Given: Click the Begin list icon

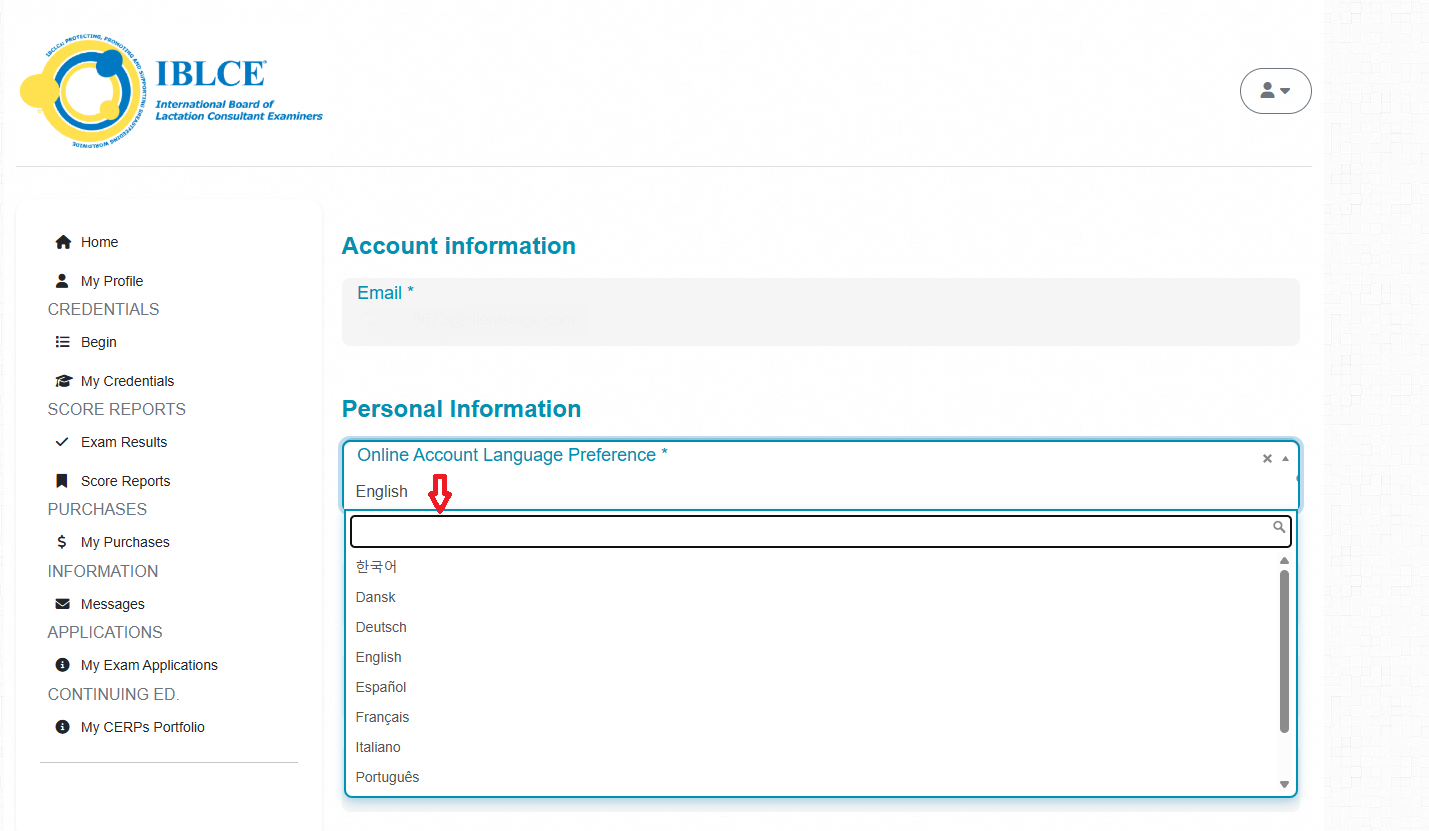Looking at the screenshot, I should pyautogui.click(x=63, y=342).
